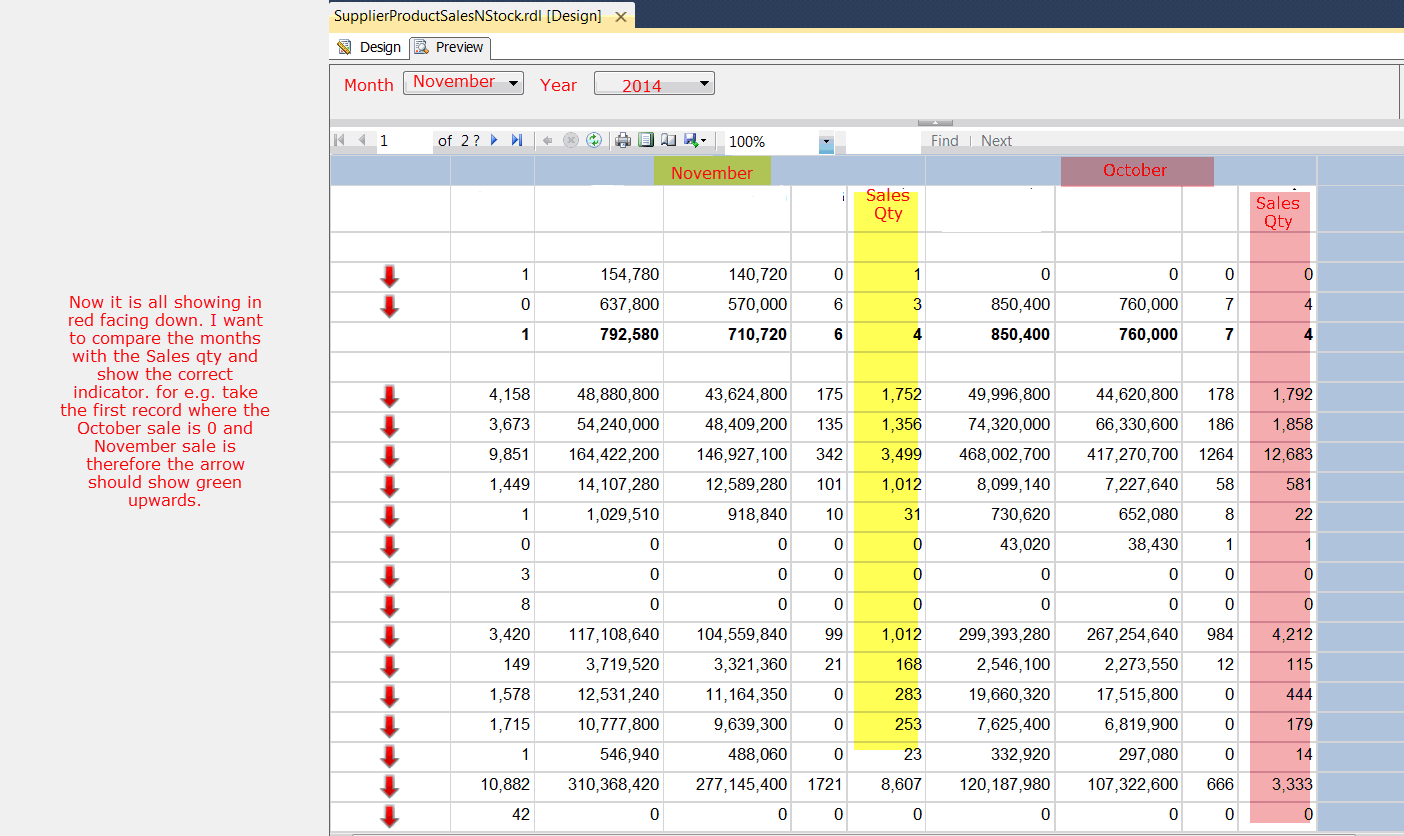
Task: Click the Find button
Action: [945, 141]
